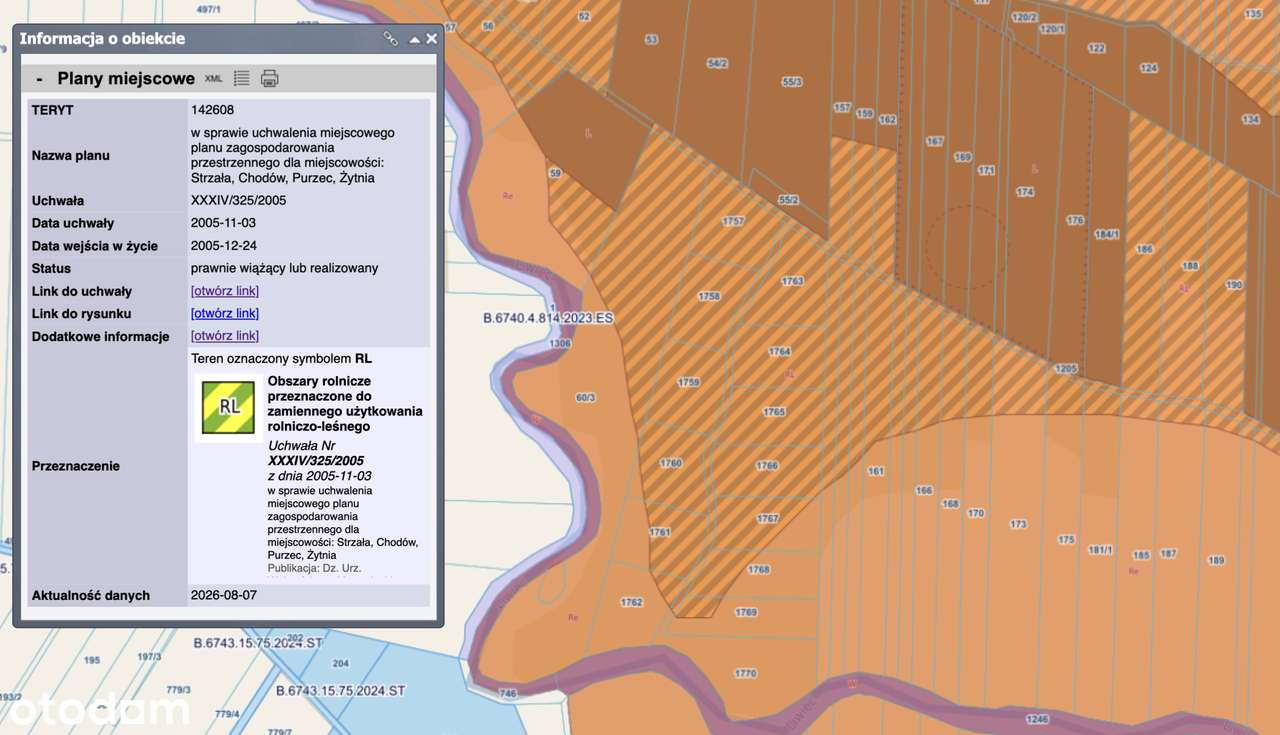Click the RL land-use symbol swatch
The width and height of the screenshot is (1280, 735).
pyautogui.click(x=228, y=408)
